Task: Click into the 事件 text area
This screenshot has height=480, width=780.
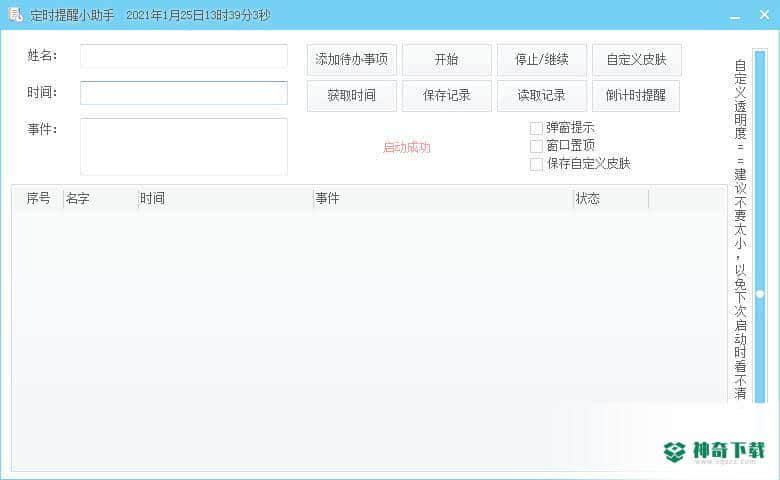Action: pos(184,147)
